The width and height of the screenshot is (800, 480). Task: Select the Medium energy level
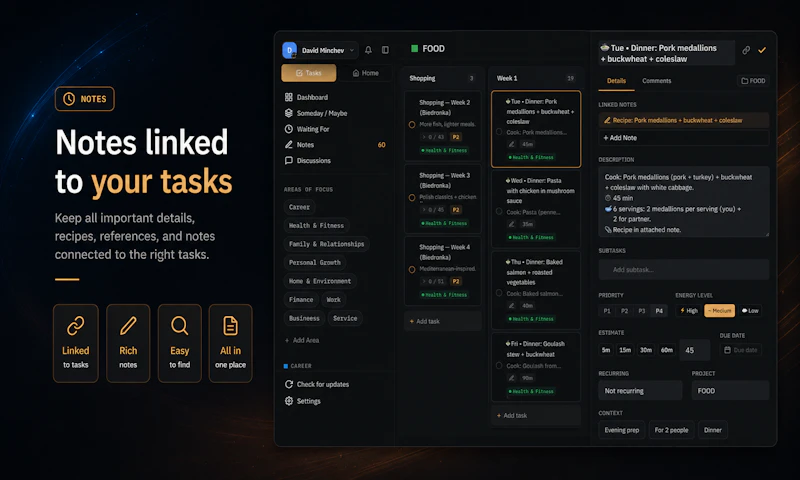click(719, 311)
